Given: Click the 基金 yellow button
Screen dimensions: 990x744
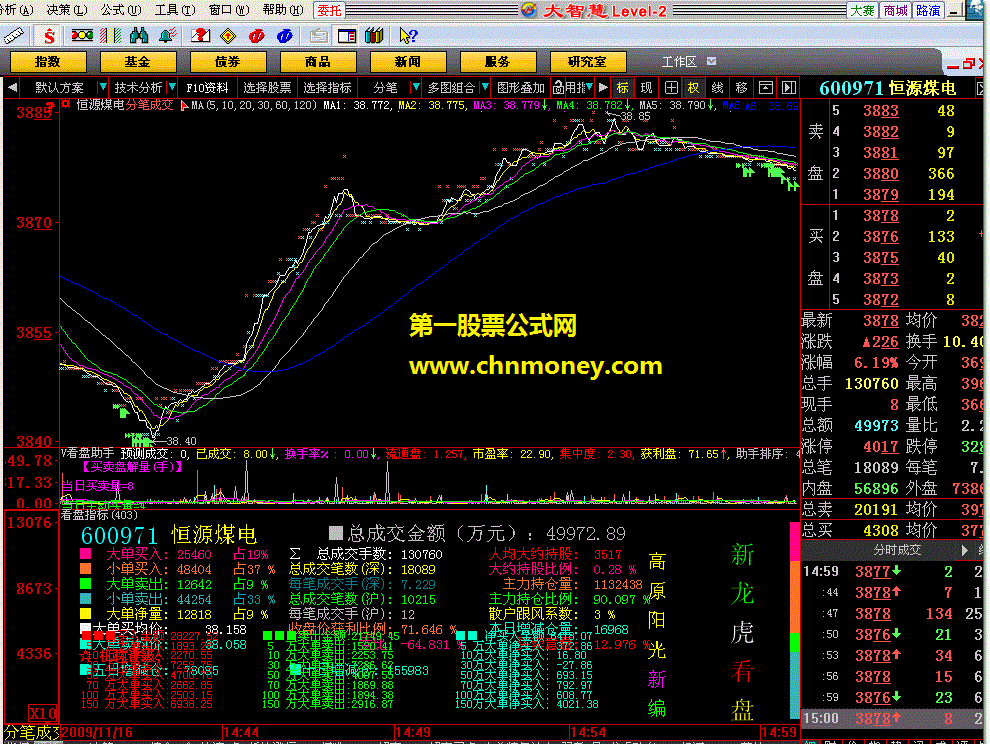Looking at the screenshot, I should 138,62.
